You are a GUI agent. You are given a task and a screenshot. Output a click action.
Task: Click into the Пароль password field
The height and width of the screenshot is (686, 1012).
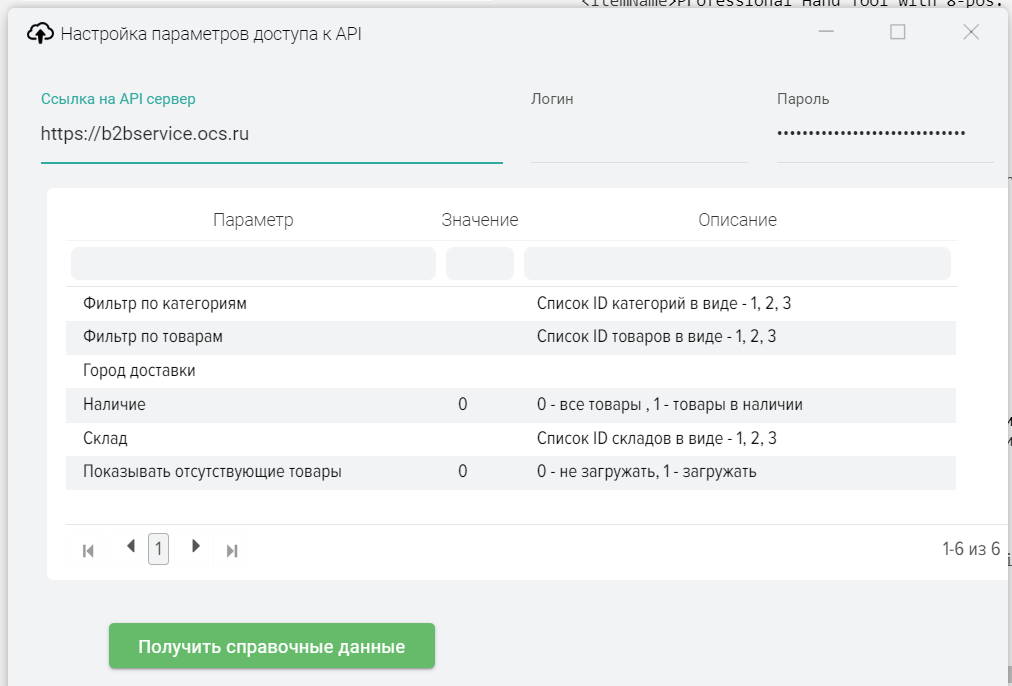[x=884, y=133]
